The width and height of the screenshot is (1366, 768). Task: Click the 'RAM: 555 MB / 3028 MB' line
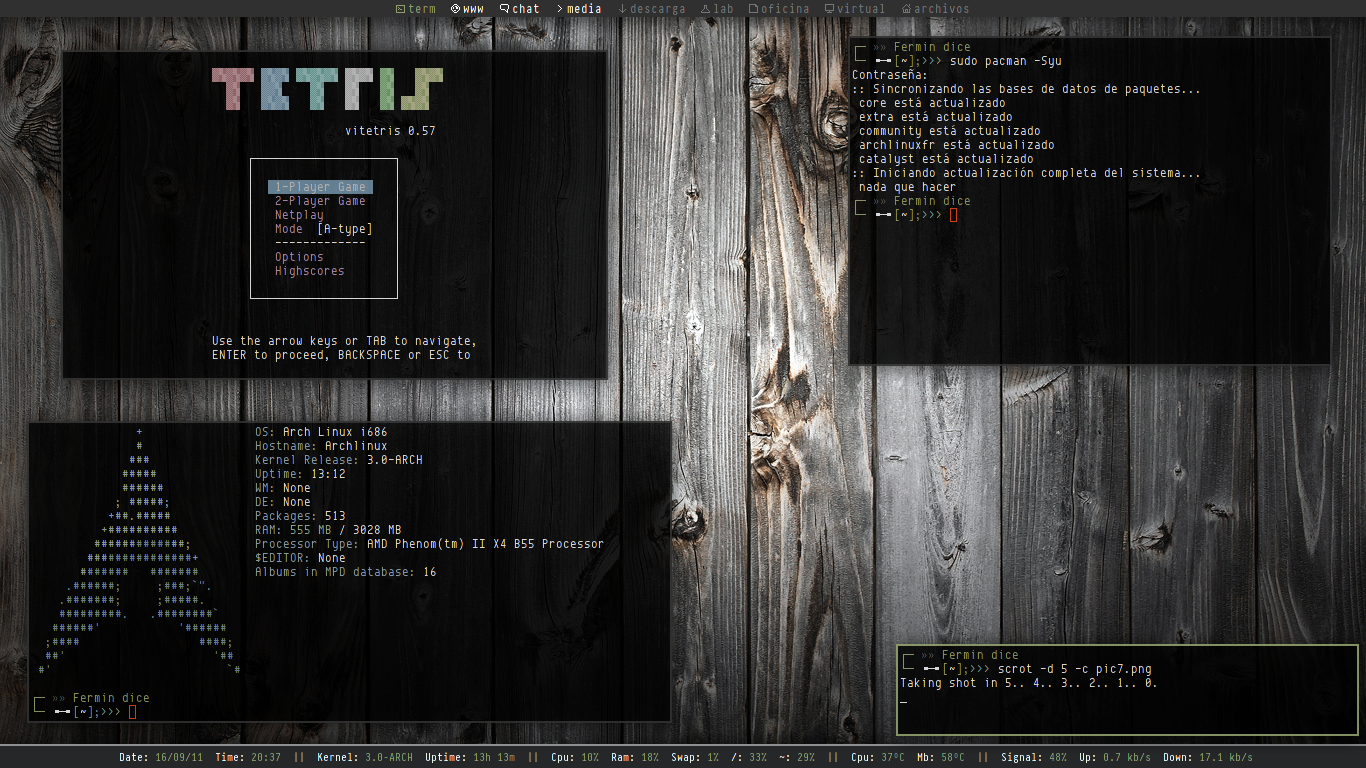328,530
